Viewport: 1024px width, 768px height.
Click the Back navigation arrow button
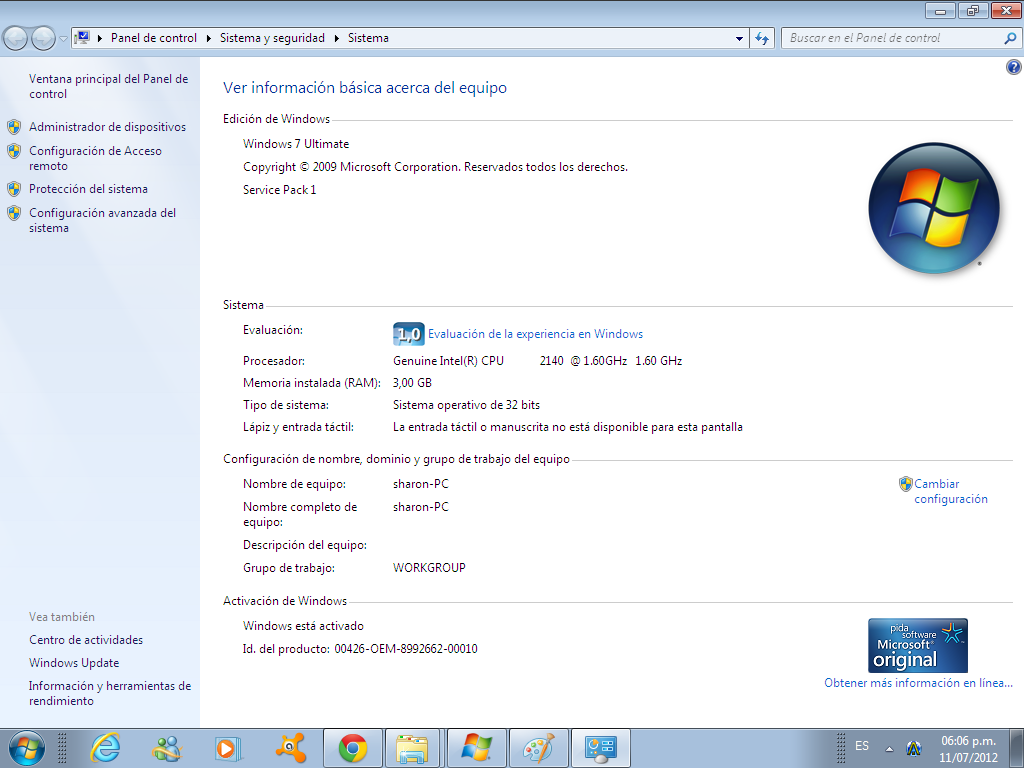coord(16,39)
